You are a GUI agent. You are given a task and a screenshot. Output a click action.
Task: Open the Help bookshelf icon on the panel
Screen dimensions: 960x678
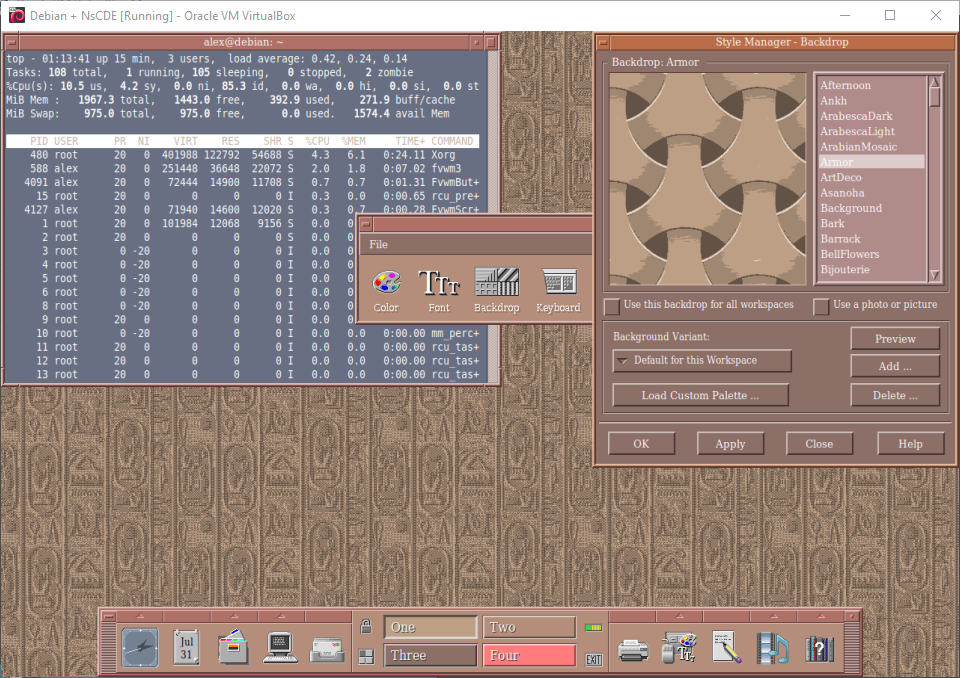[819, 648]
